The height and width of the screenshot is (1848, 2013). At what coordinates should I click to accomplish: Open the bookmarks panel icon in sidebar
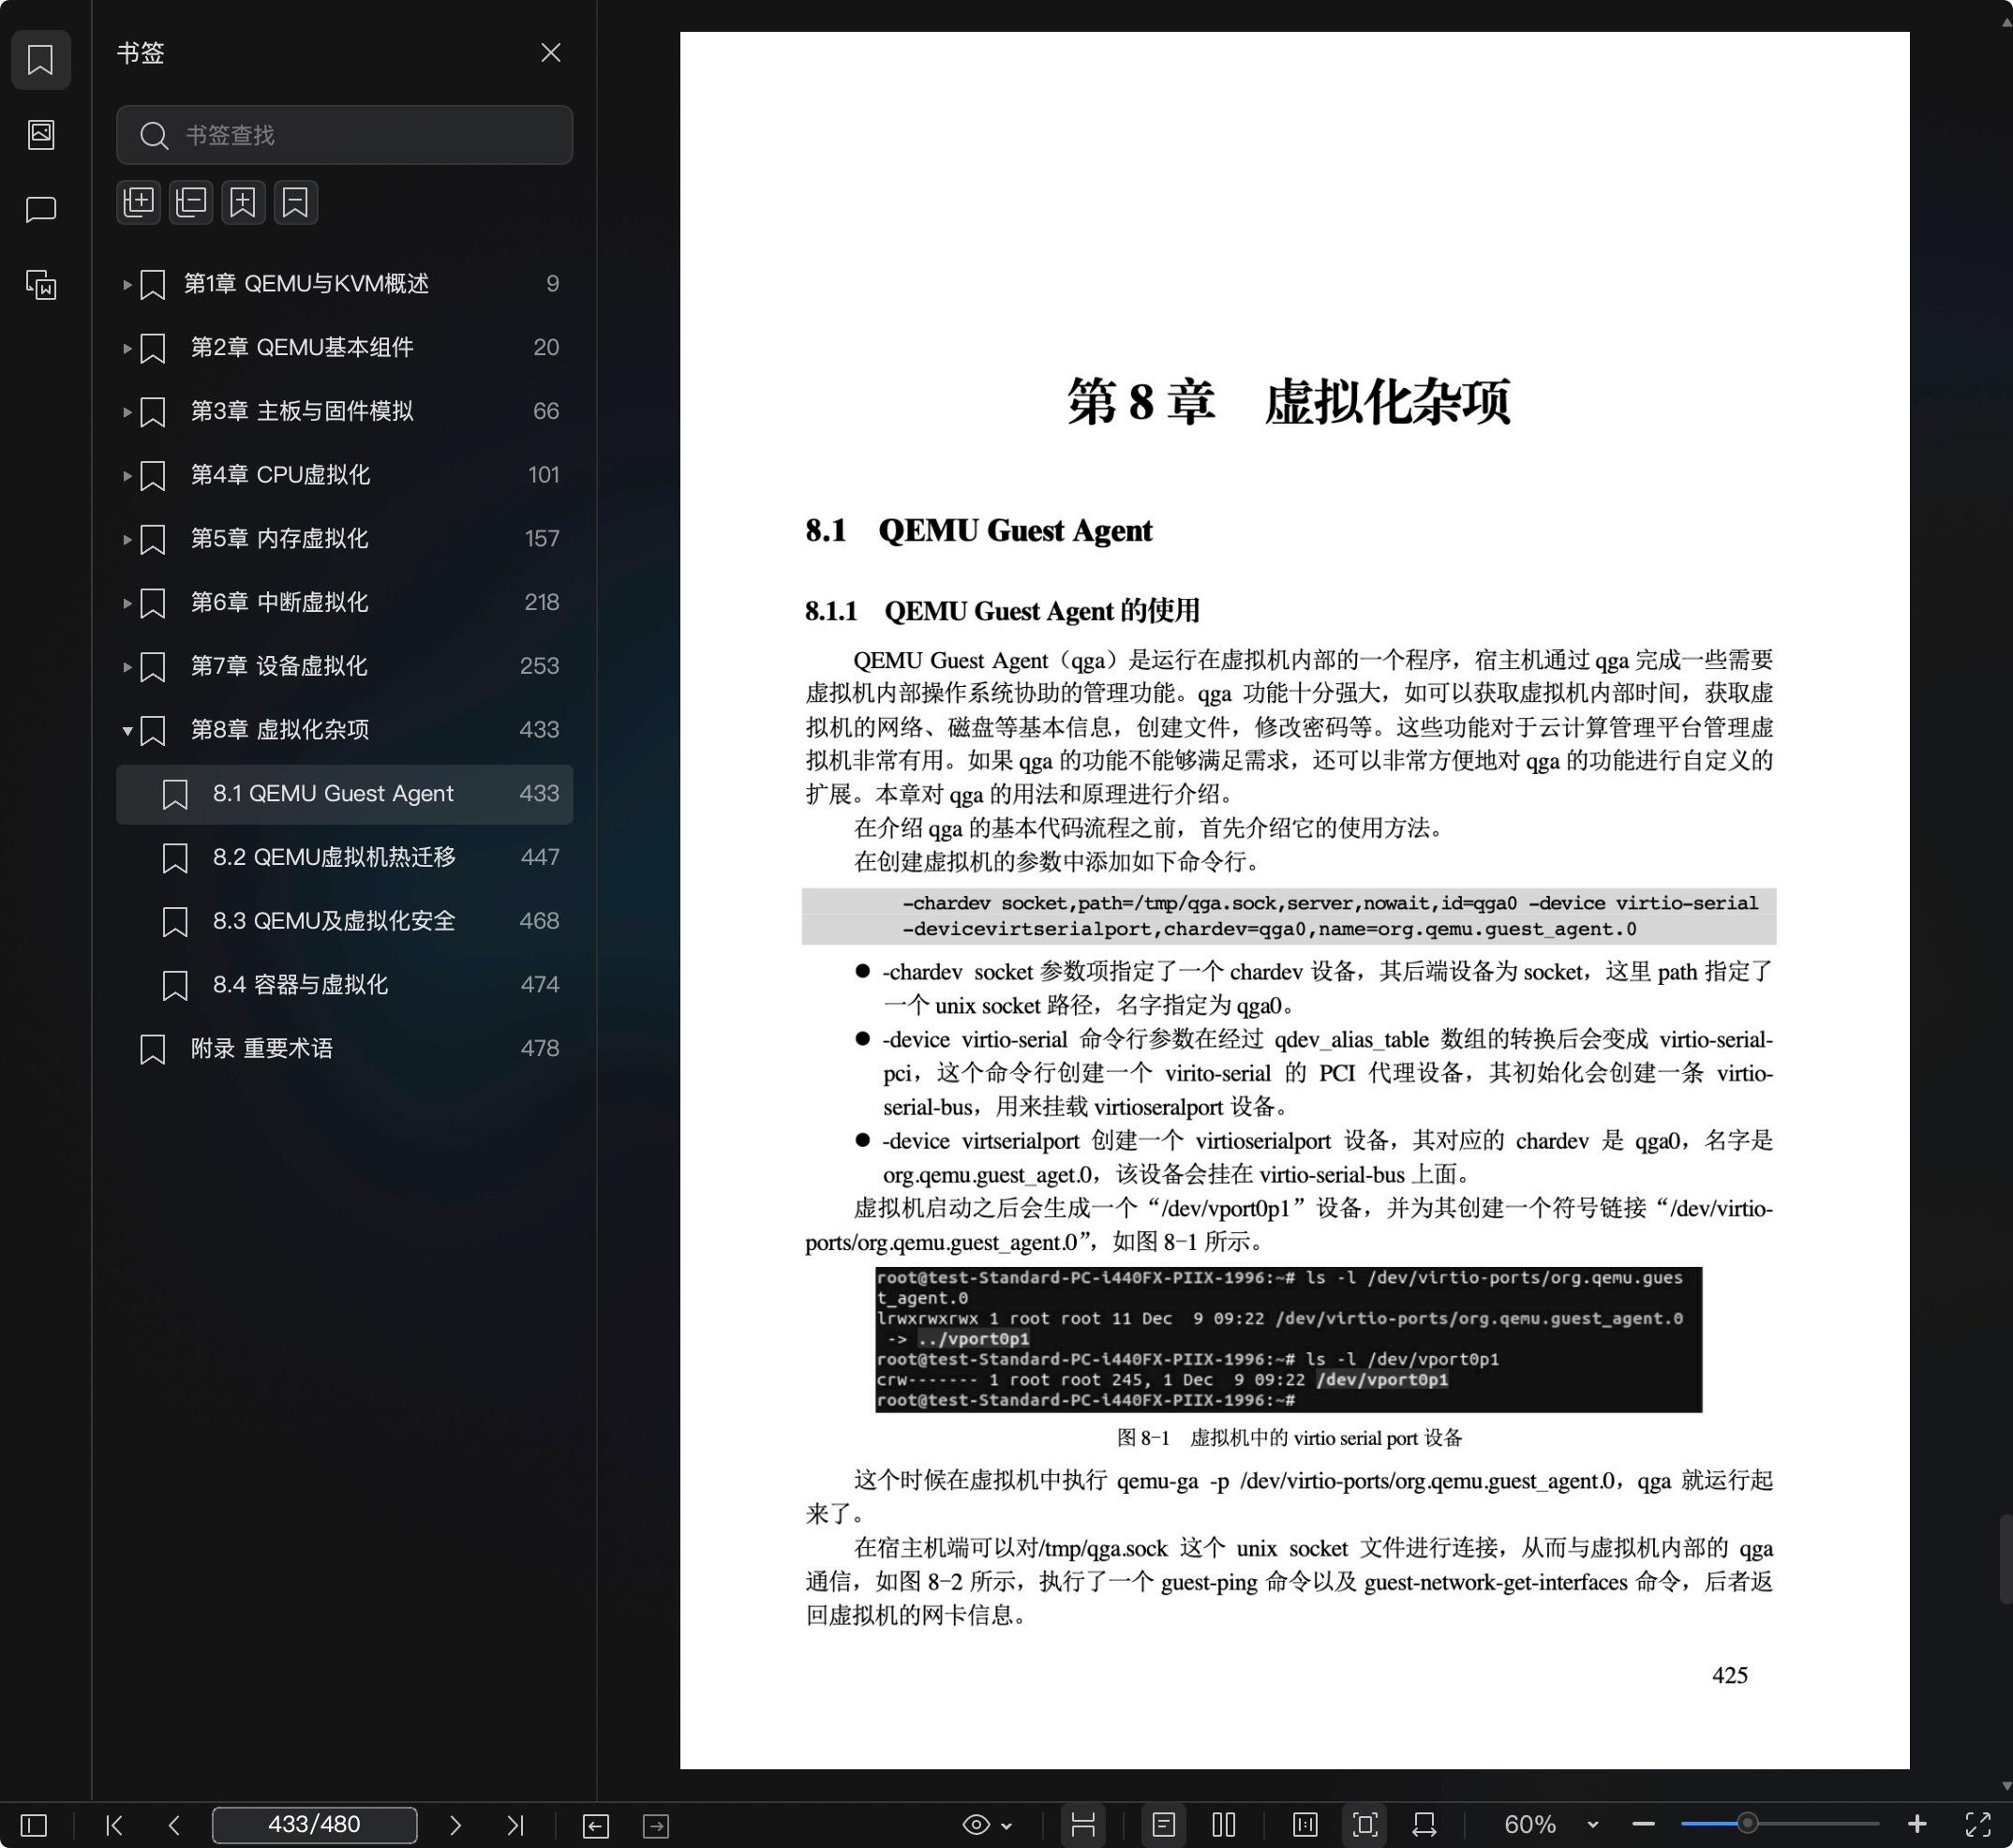[40, 59]
